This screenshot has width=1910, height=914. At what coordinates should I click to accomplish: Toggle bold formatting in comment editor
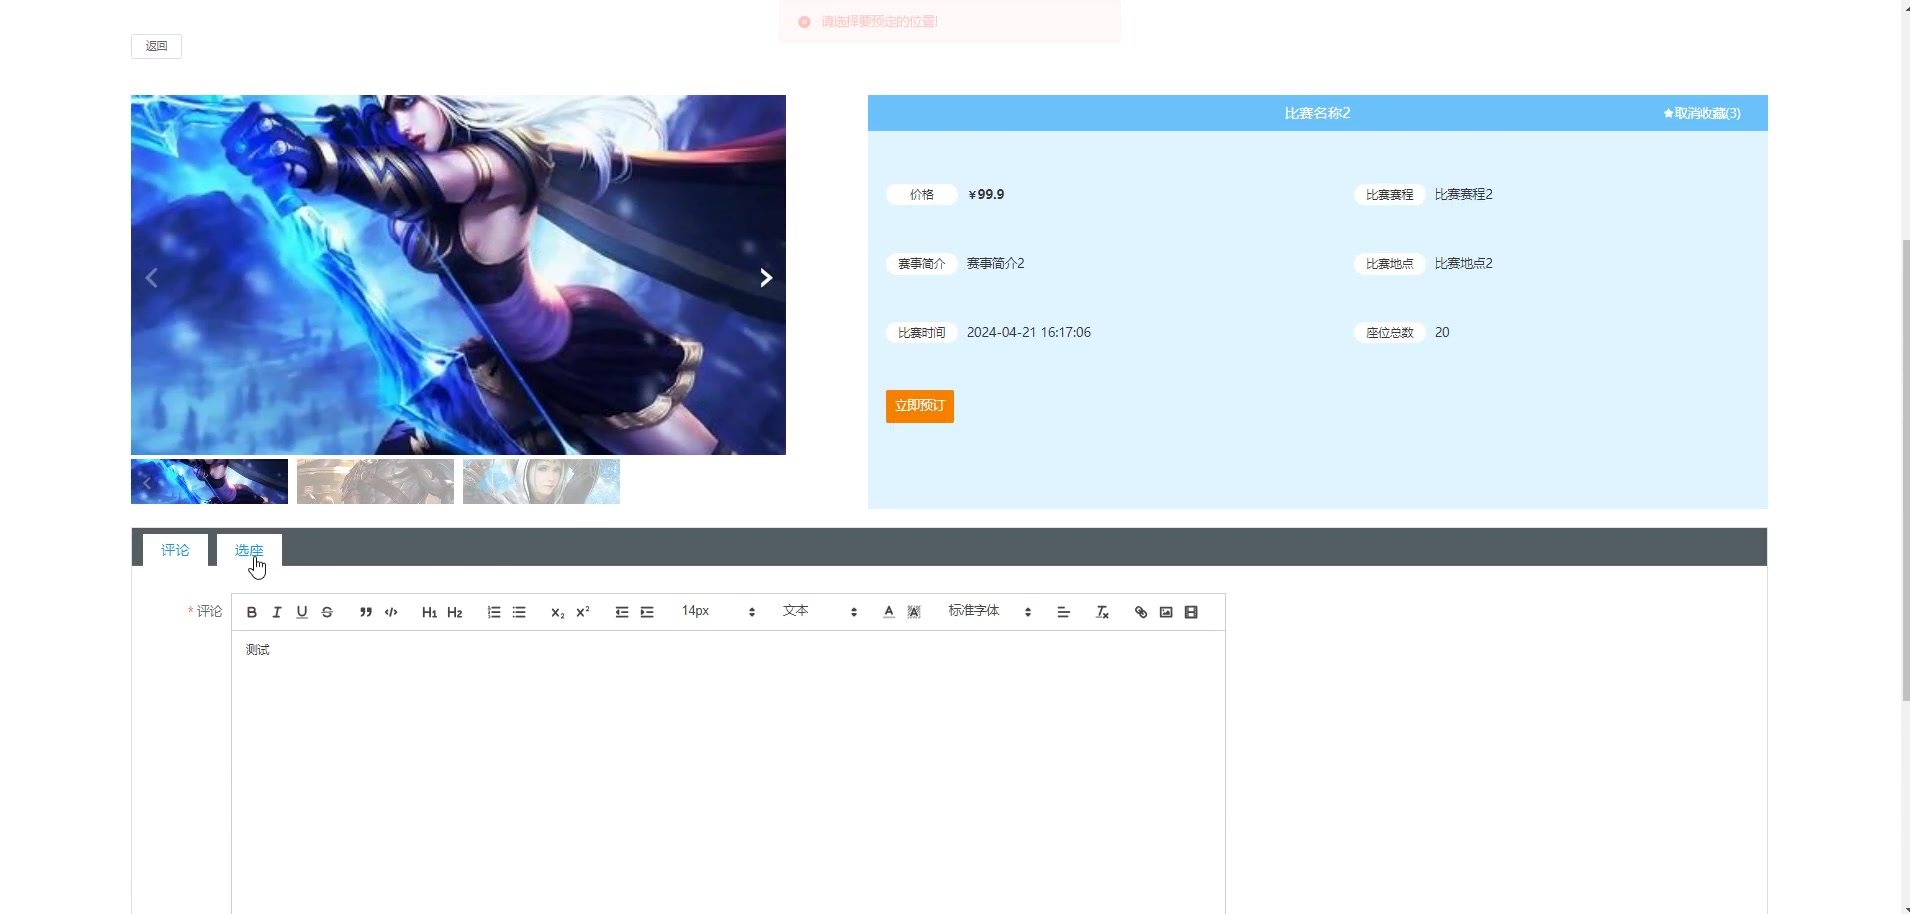tap(252, 612)
